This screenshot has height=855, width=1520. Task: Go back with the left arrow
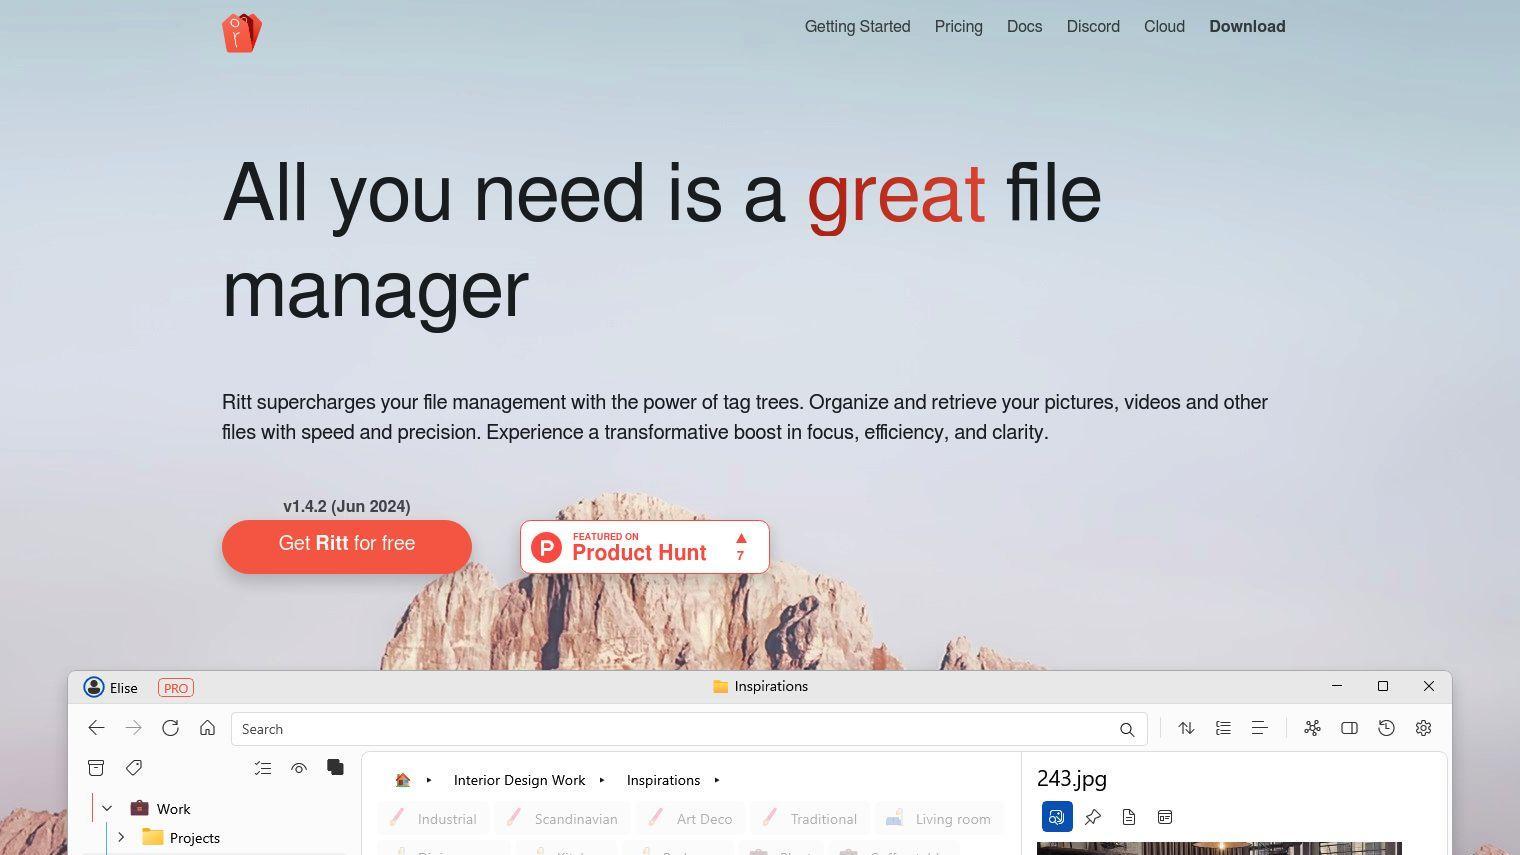pos(96,728)
